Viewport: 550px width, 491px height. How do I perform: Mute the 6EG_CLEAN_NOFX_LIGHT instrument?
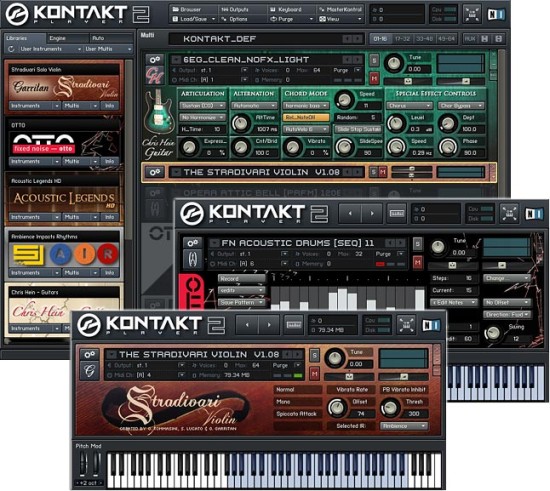(374, 79)
